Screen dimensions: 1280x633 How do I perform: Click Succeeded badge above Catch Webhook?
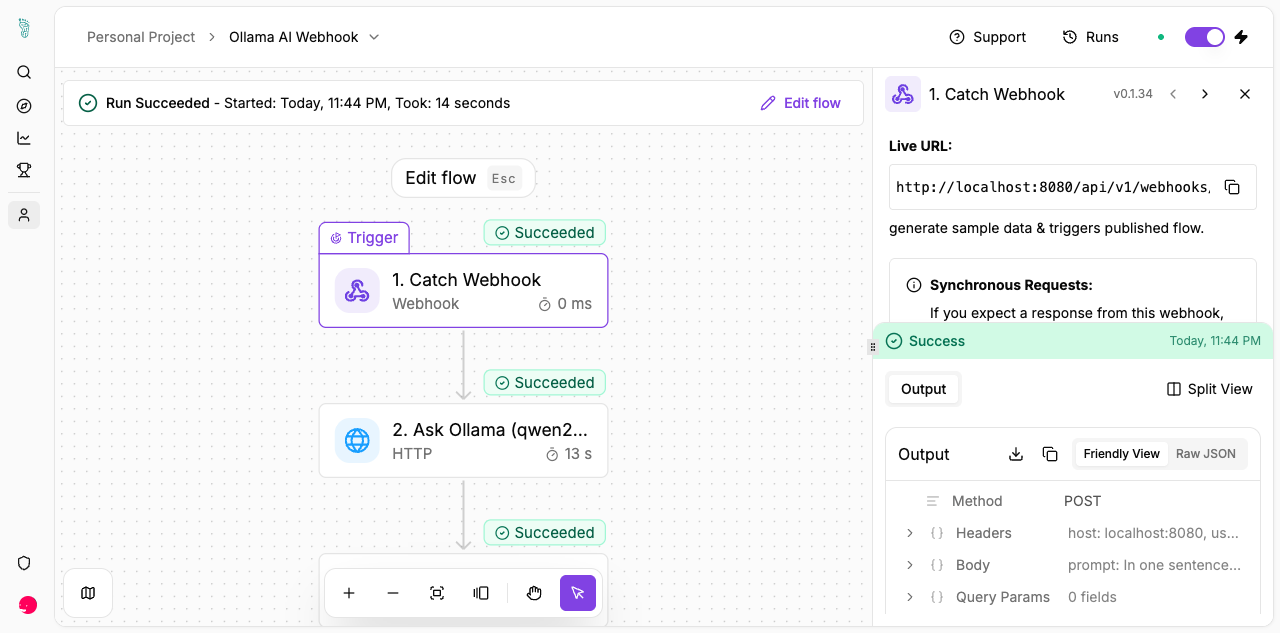tap(545, 233)
